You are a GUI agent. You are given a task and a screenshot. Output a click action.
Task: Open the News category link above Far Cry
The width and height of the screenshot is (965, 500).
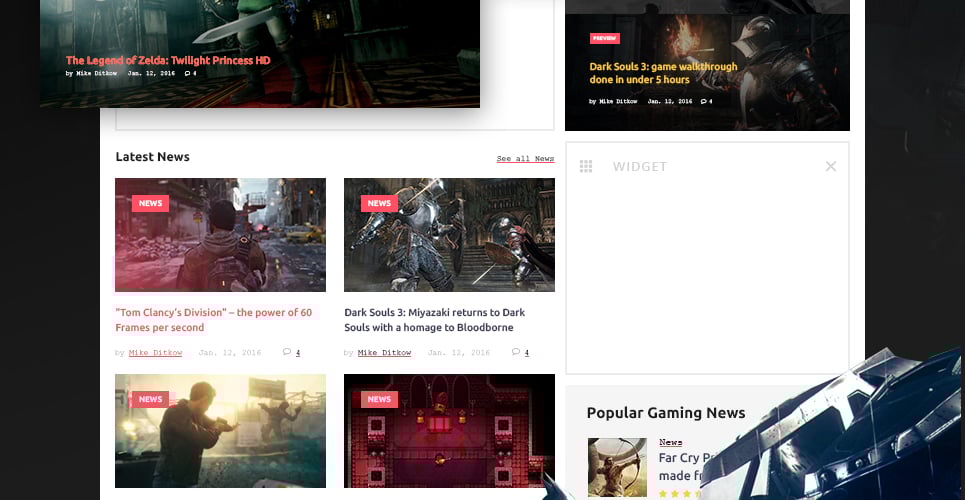(x=670, y=442)
